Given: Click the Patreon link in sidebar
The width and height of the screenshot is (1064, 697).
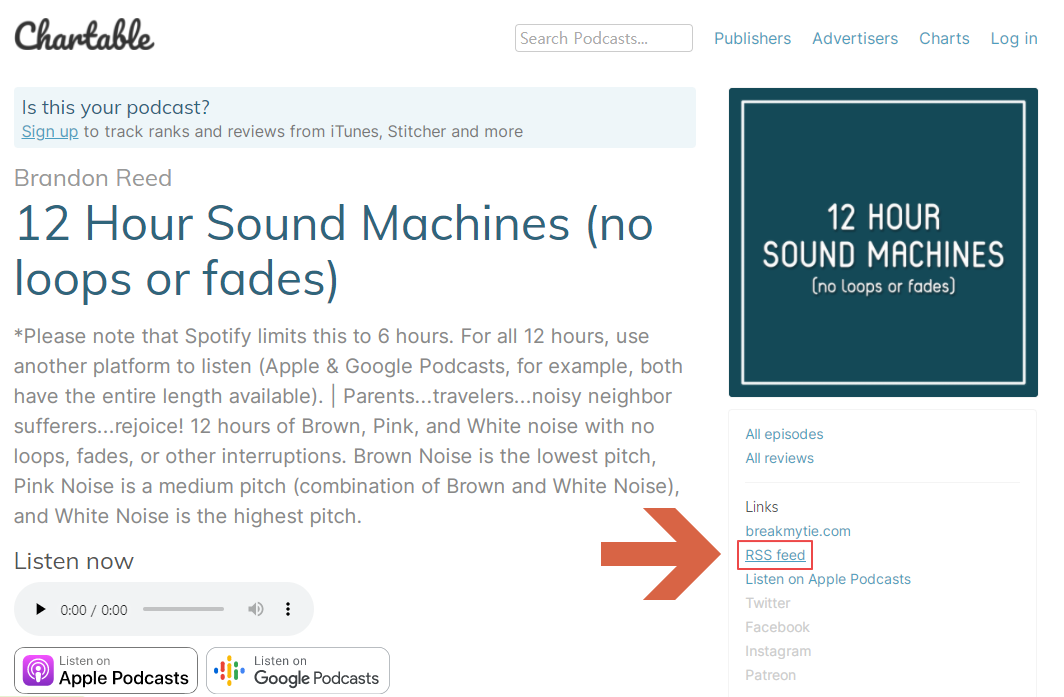Looking at the screenshot, I should coord(770,675).
